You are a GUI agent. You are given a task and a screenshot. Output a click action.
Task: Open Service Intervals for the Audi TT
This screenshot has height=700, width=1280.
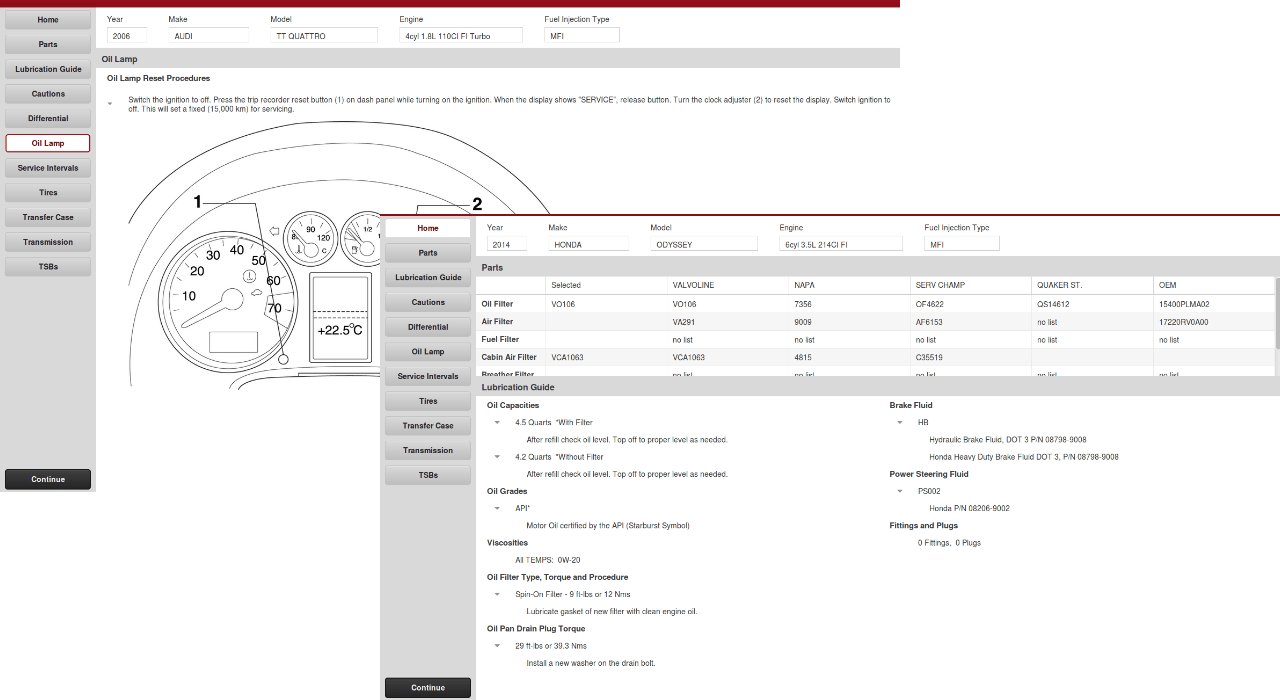48,167
